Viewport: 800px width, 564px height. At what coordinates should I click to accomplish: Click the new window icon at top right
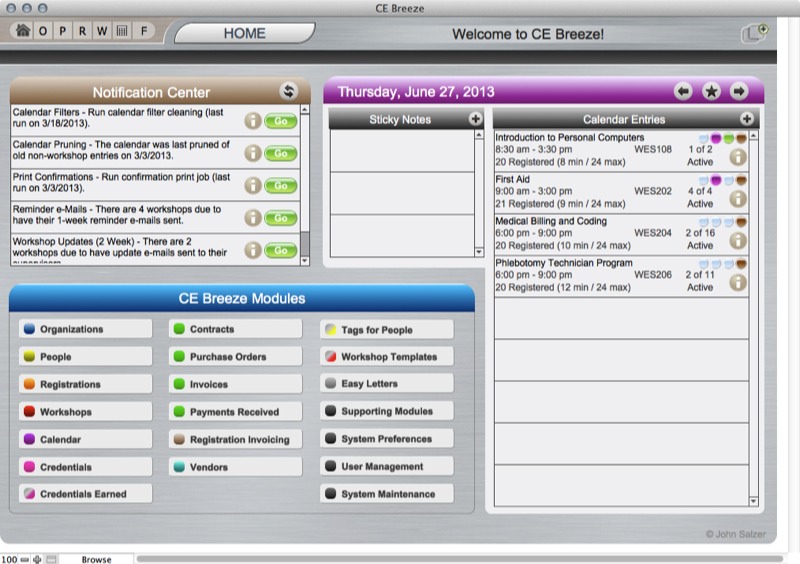[x=755, y=33]
